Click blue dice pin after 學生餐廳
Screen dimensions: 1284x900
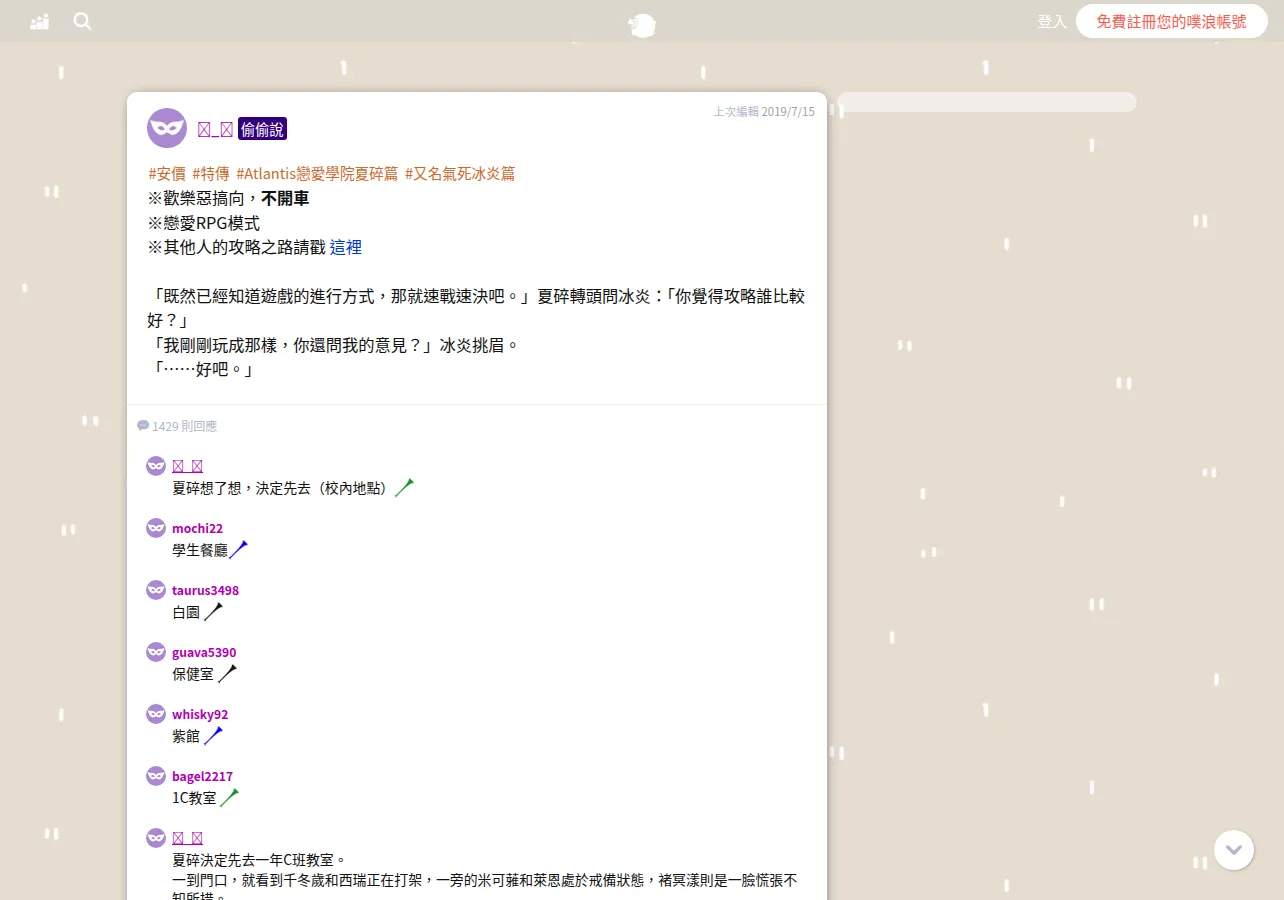point(239,549)
